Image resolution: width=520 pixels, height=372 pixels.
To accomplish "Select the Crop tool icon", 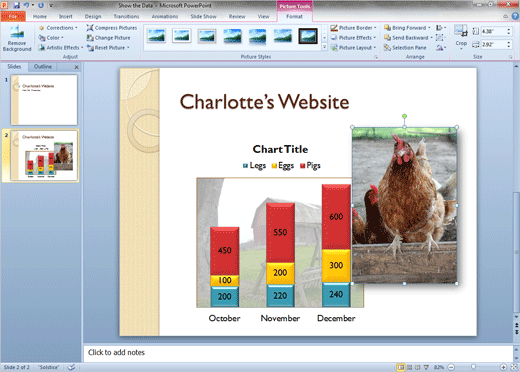I will tap(461, 31).
